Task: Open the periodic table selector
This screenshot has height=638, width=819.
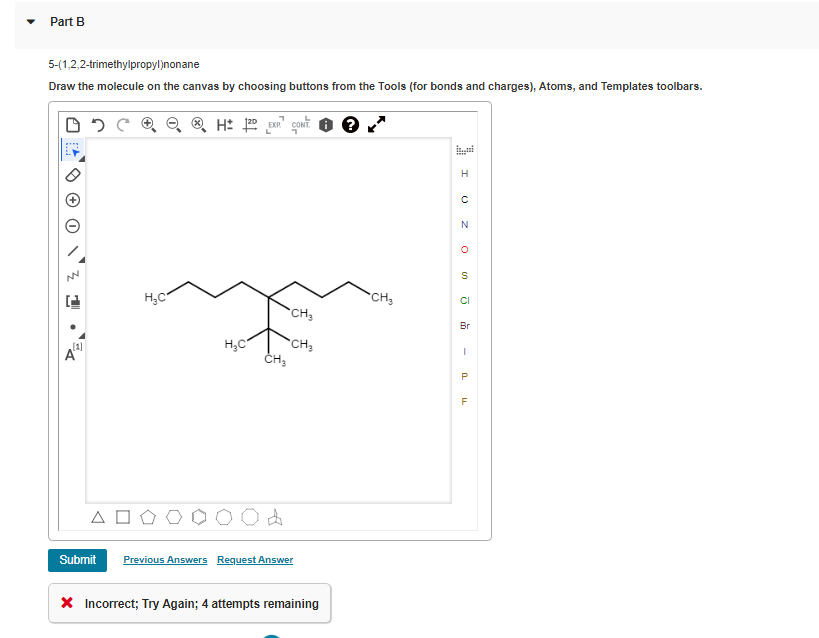Action: (x=464, y=148)
